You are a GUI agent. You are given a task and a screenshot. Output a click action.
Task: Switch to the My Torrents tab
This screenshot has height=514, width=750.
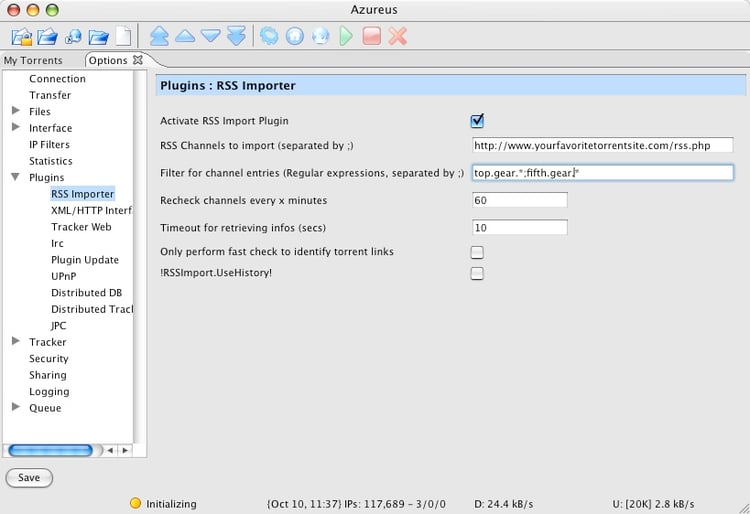(x=33, y=60)
